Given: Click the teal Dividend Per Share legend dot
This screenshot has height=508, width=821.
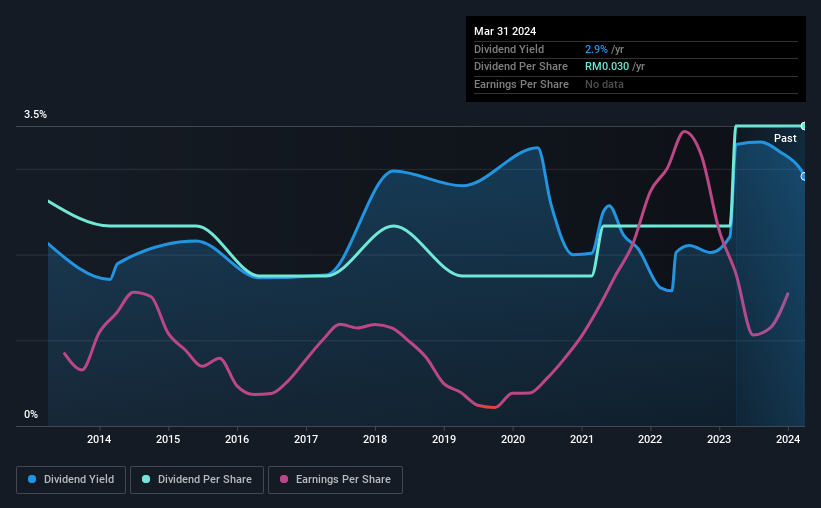Looking at the screenshot, I should (x=146, y=479).
